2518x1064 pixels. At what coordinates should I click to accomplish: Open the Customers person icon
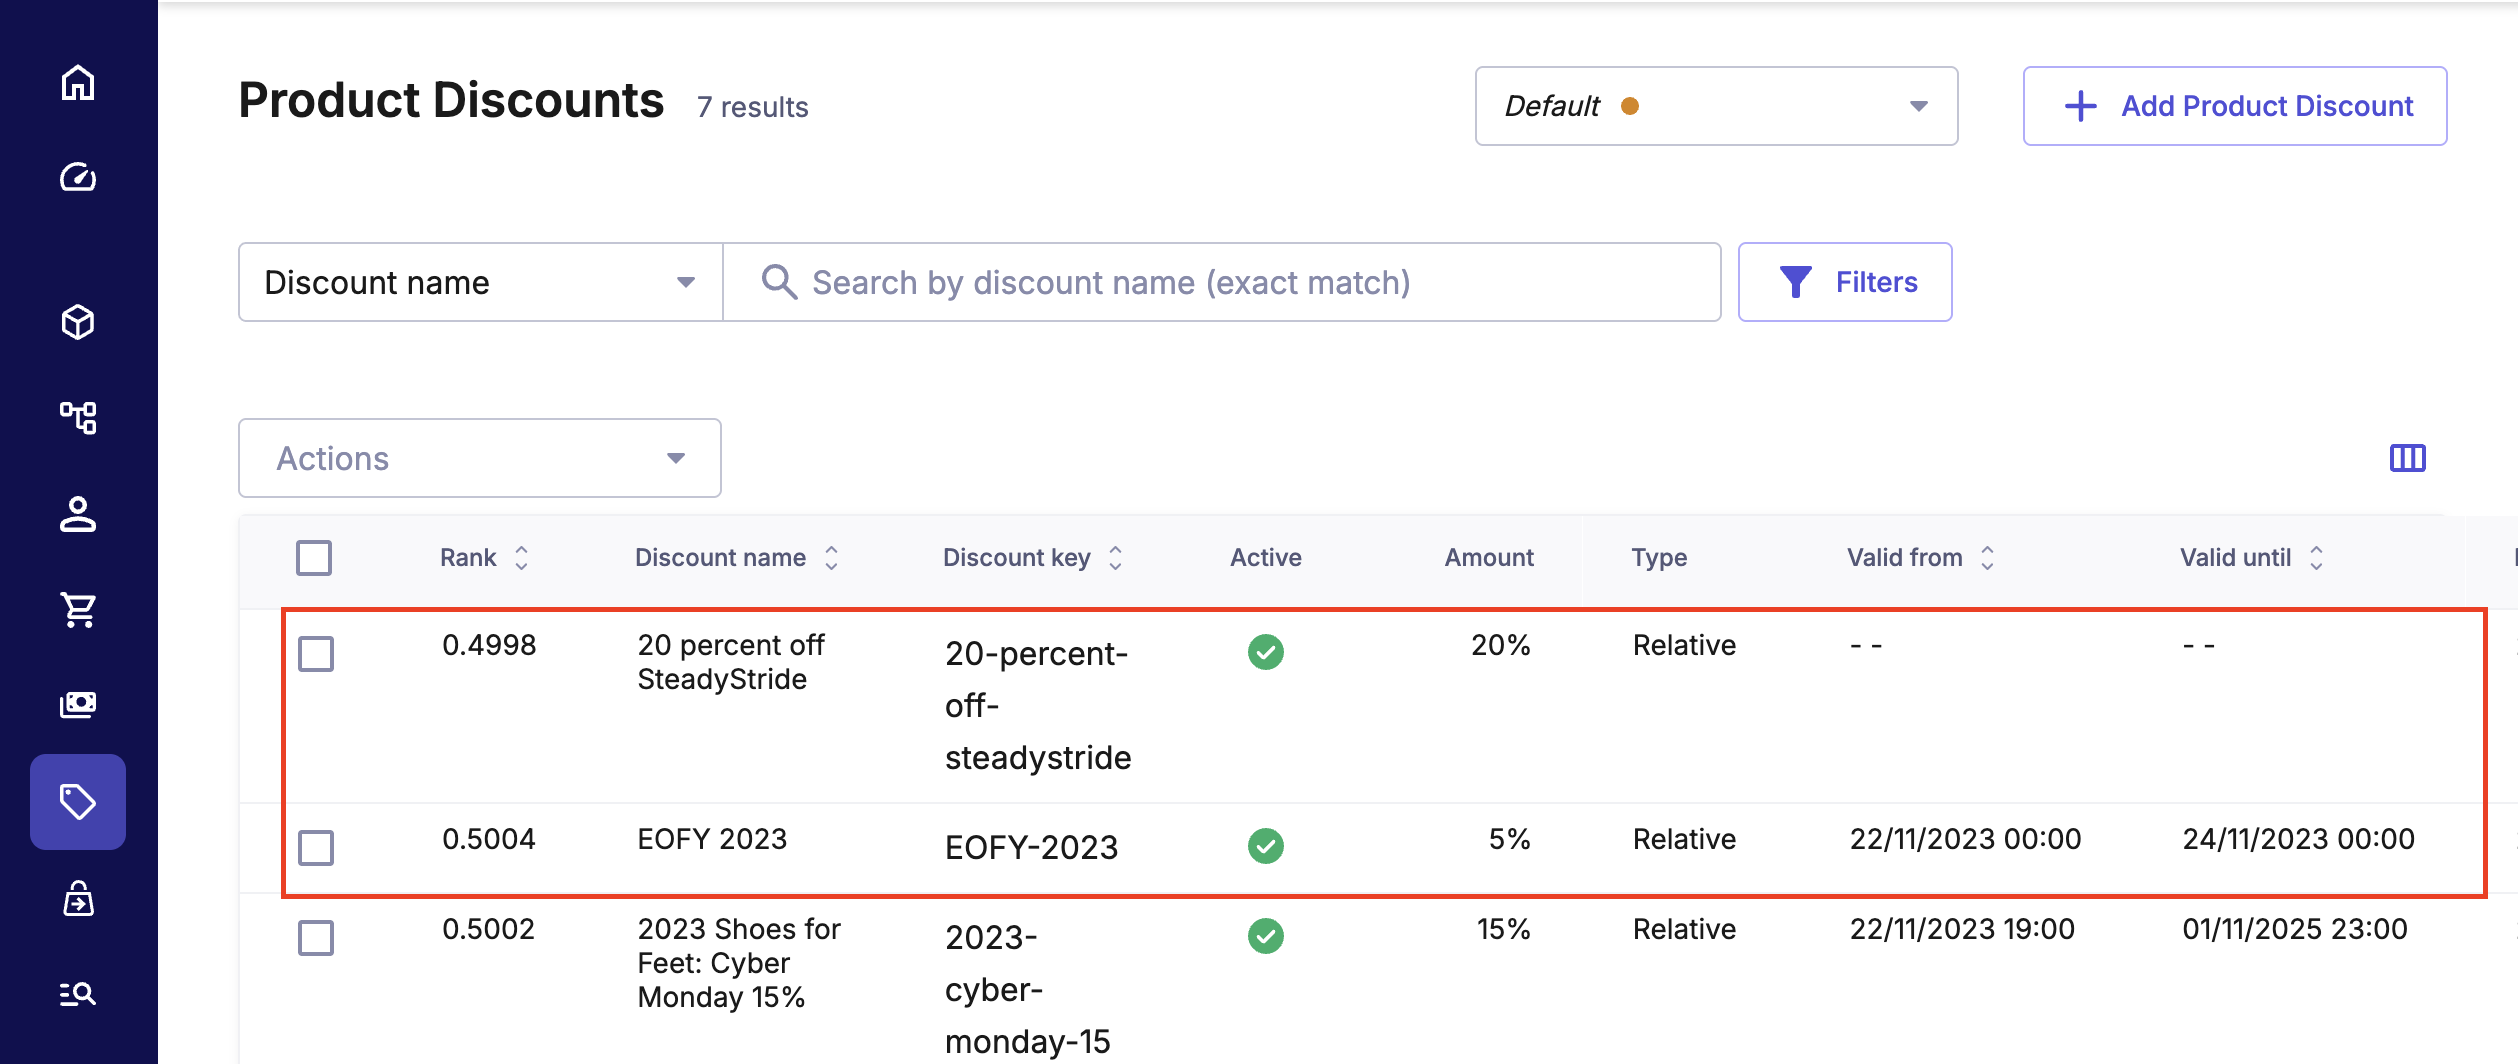pyautogui.click(x=78, y=514)
